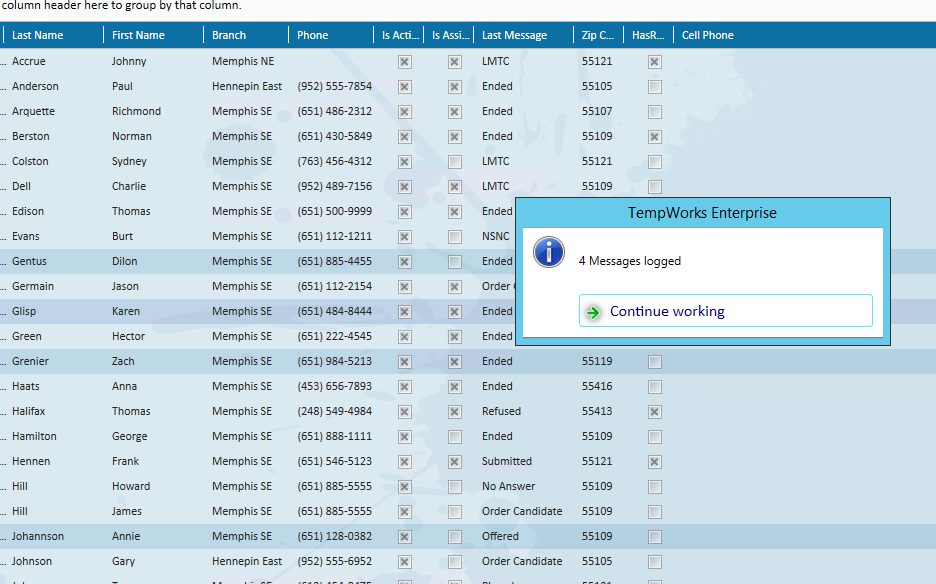Sort by the Last Name column header

click(38, 35)
